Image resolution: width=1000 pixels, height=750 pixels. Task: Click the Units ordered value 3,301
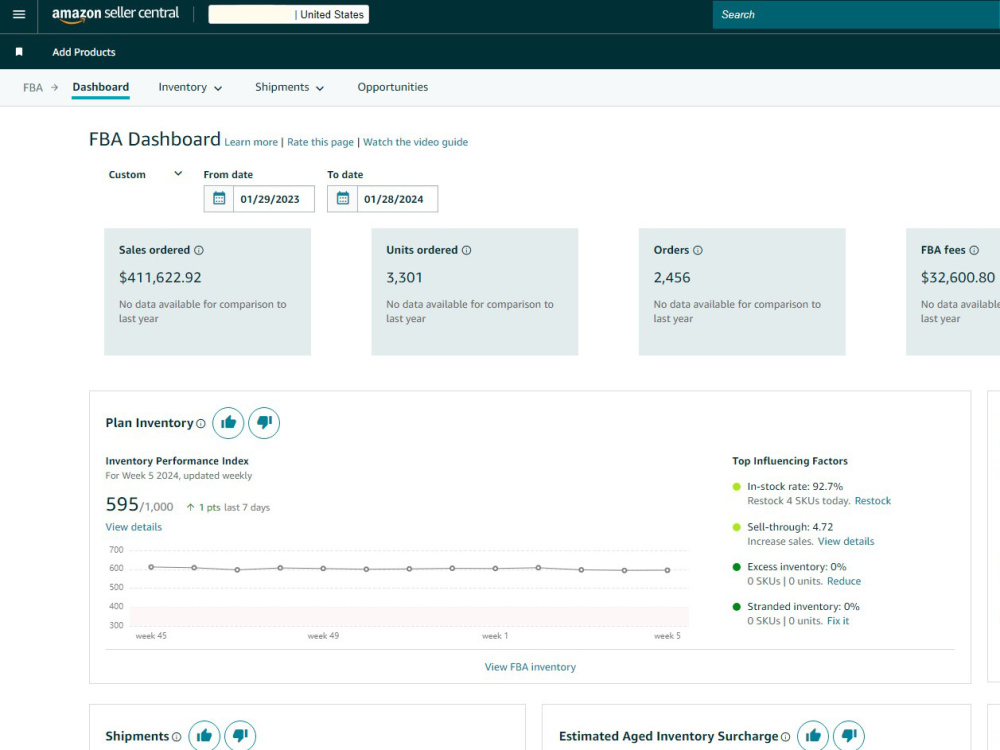pos(404,277)
